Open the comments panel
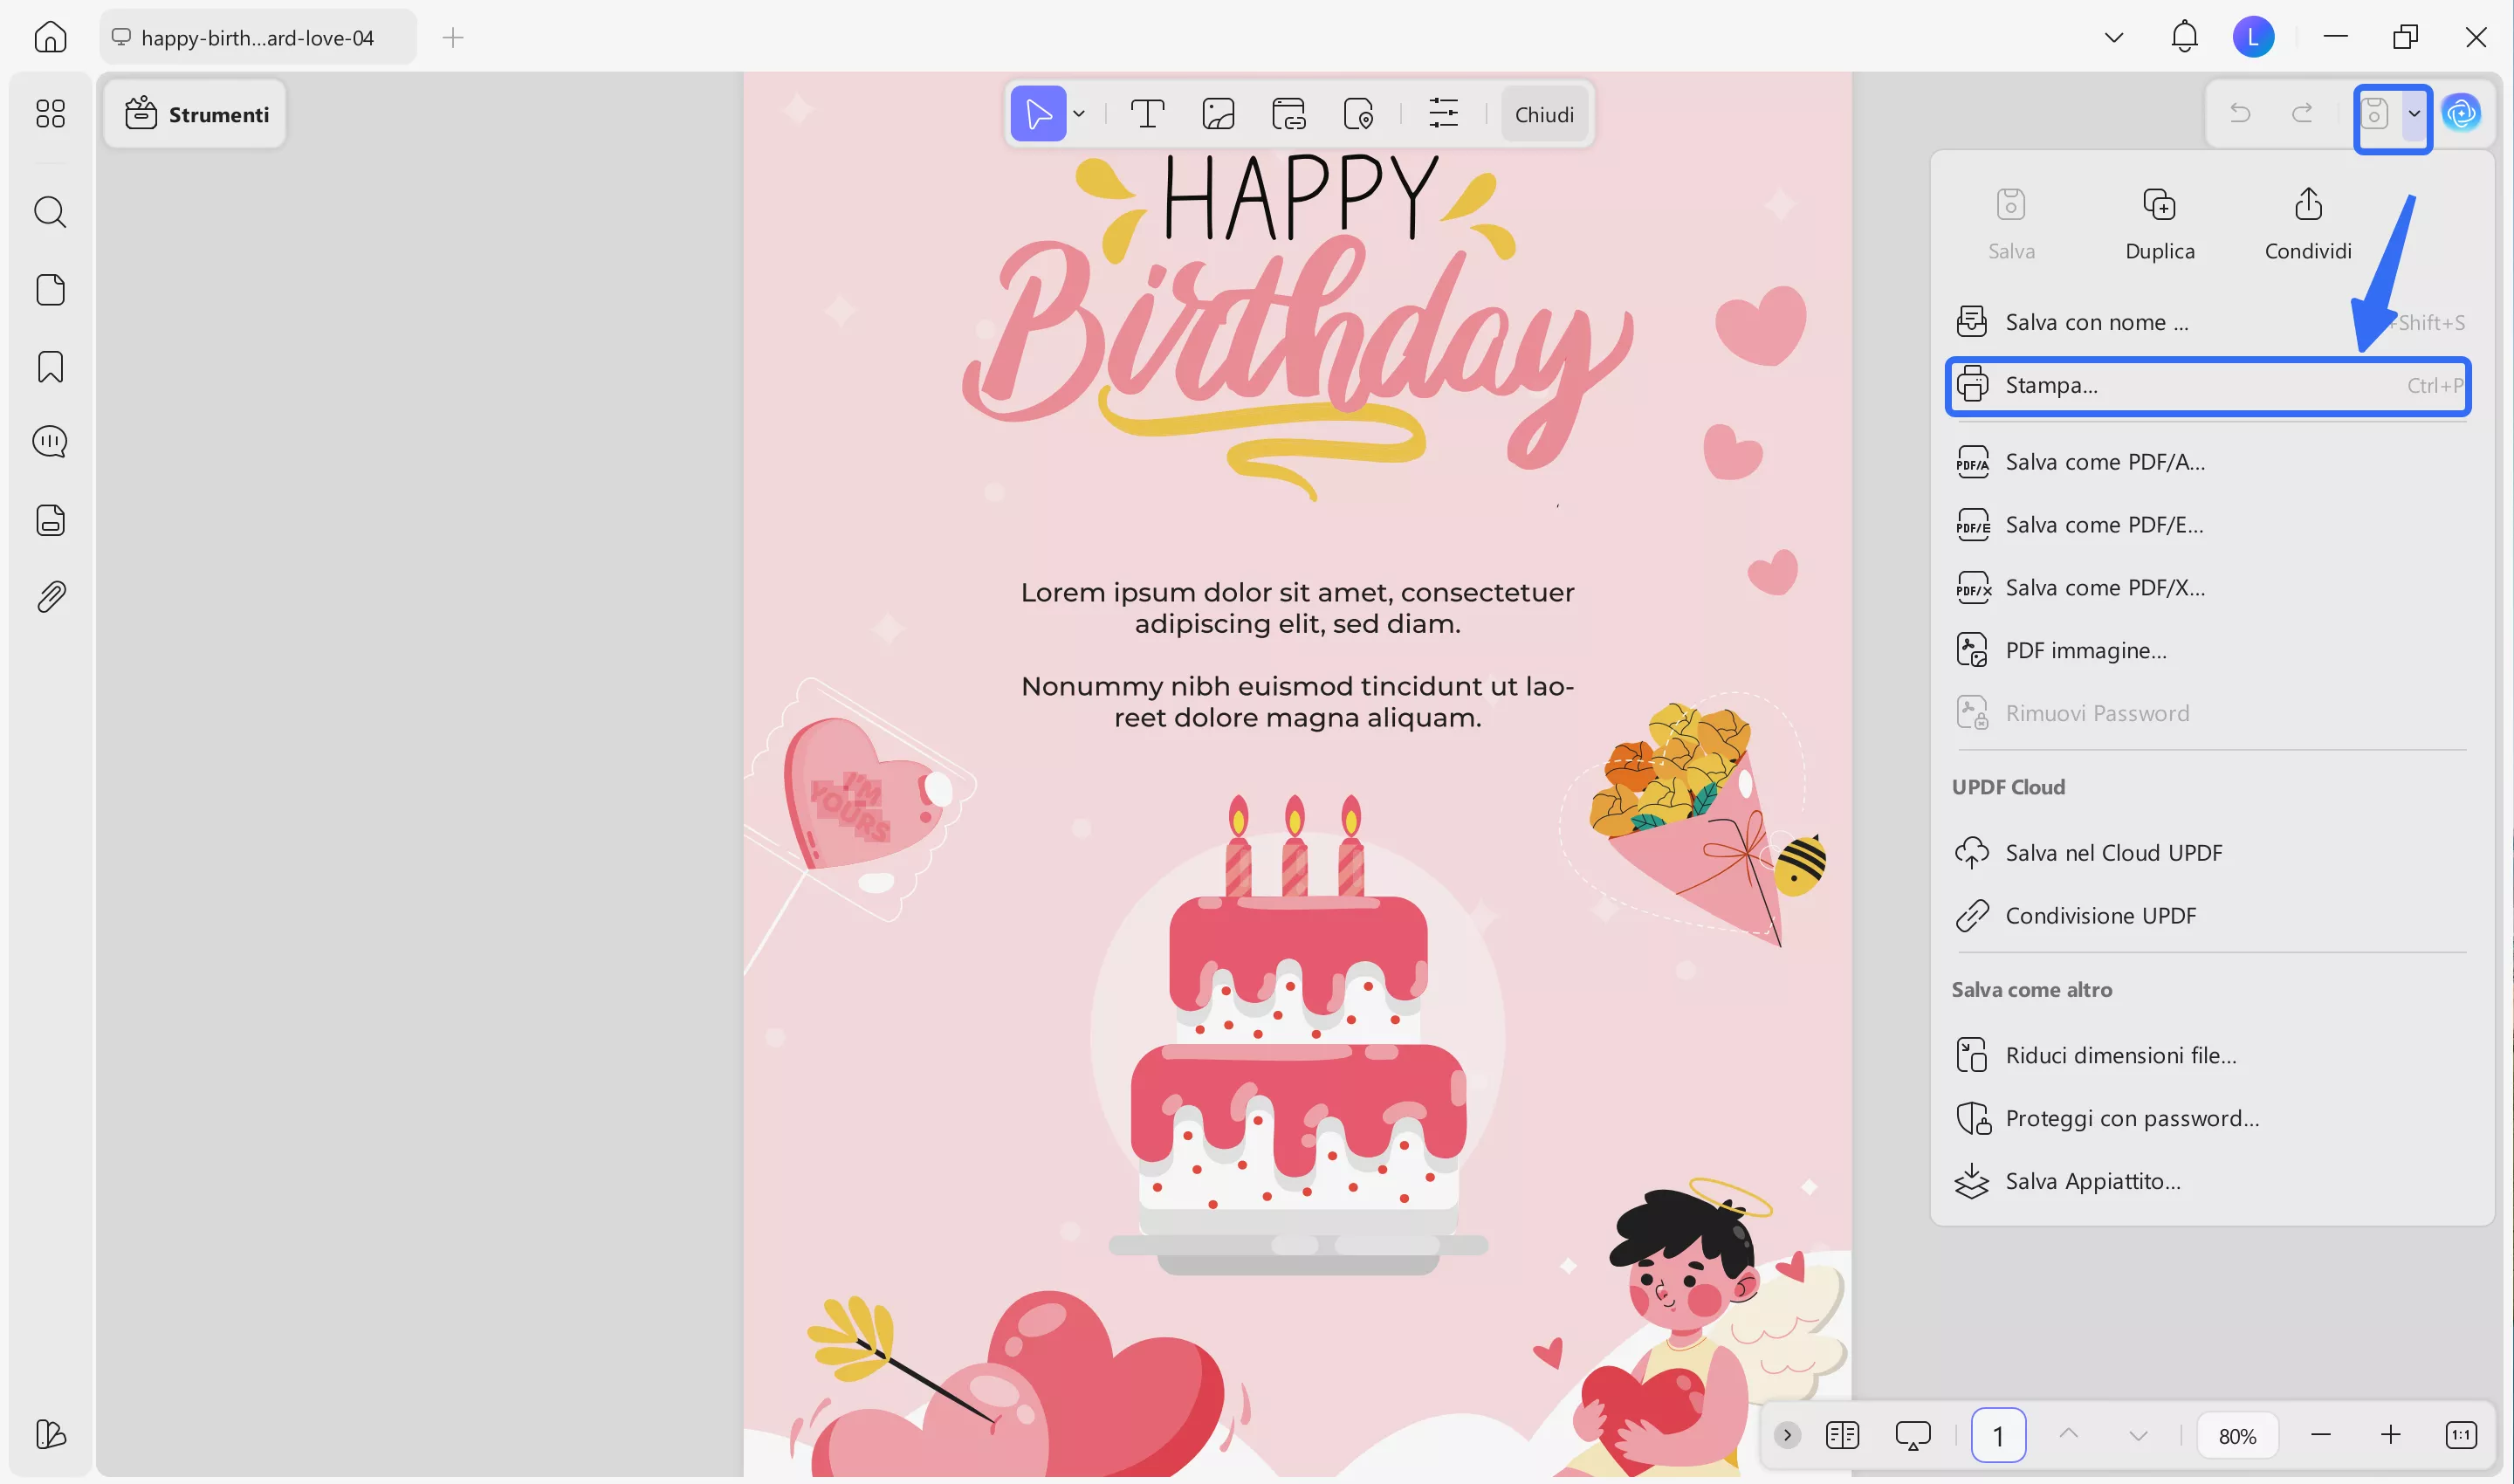2514x1484 pixels. (50, 441)
